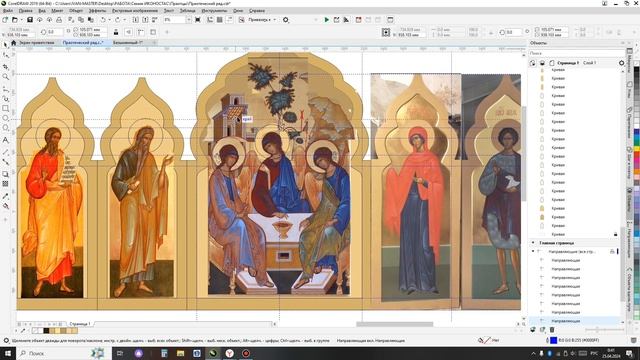
Task: Switch to the Безымянный-1 document tab
Action: [x=128, y=42]
